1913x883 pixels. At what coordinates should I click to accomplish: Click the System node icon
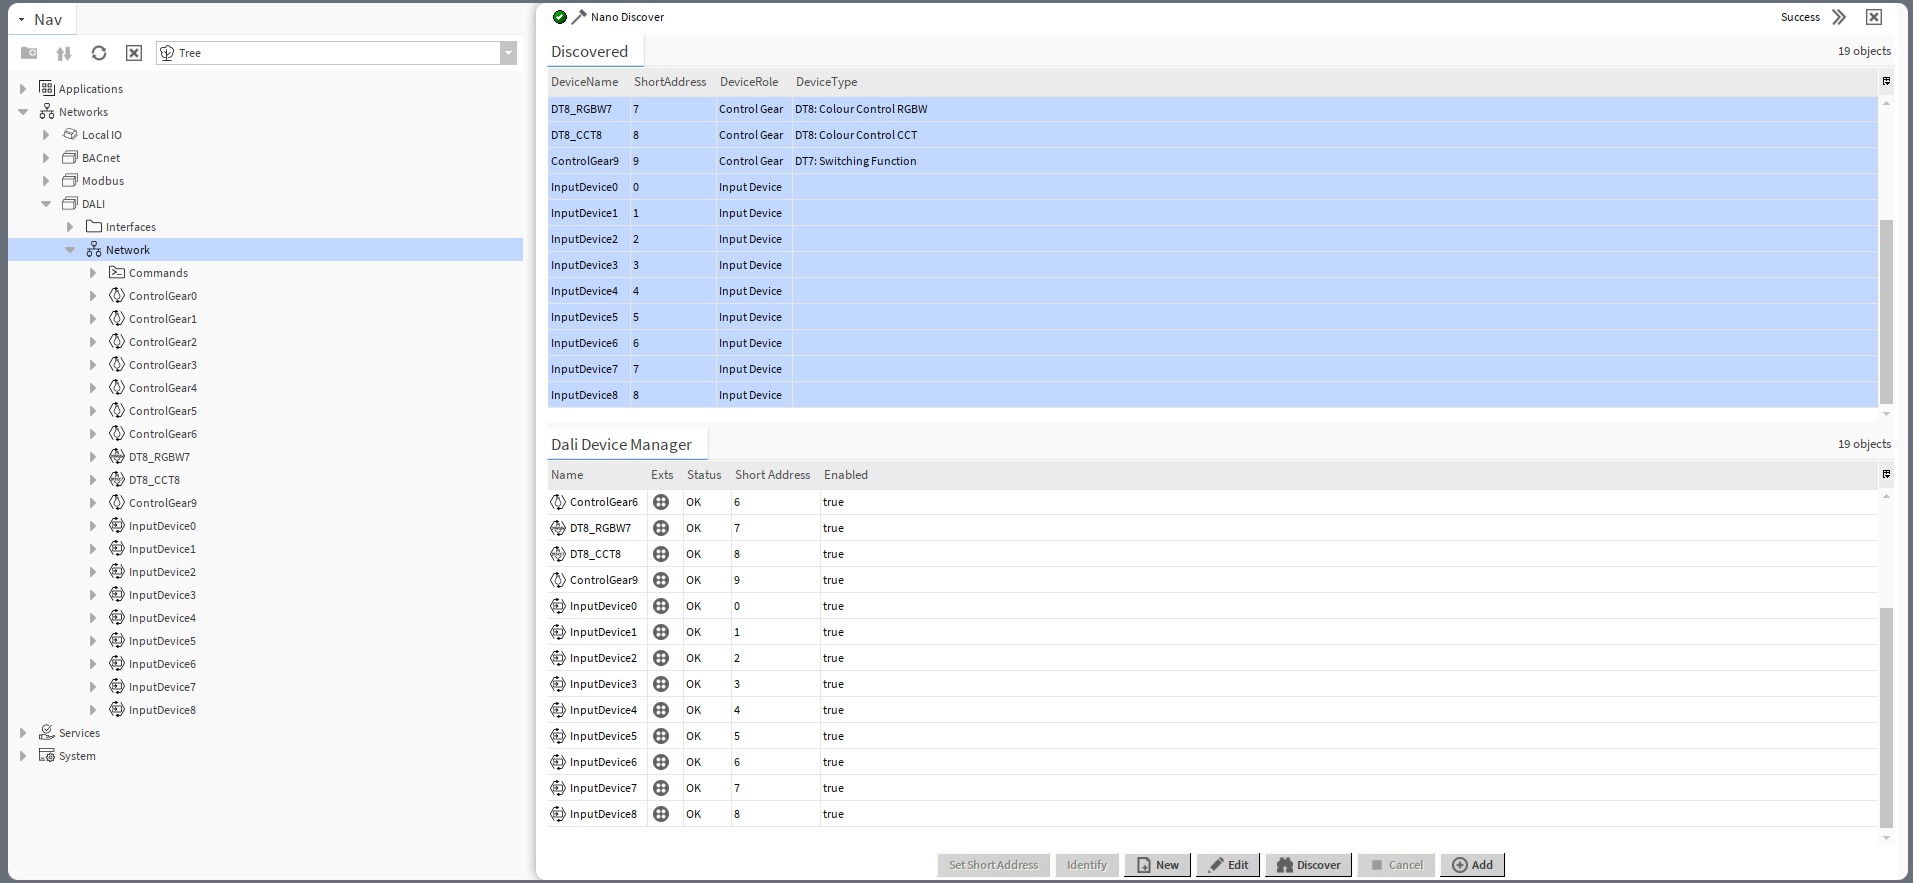click(x=47, y=755)
